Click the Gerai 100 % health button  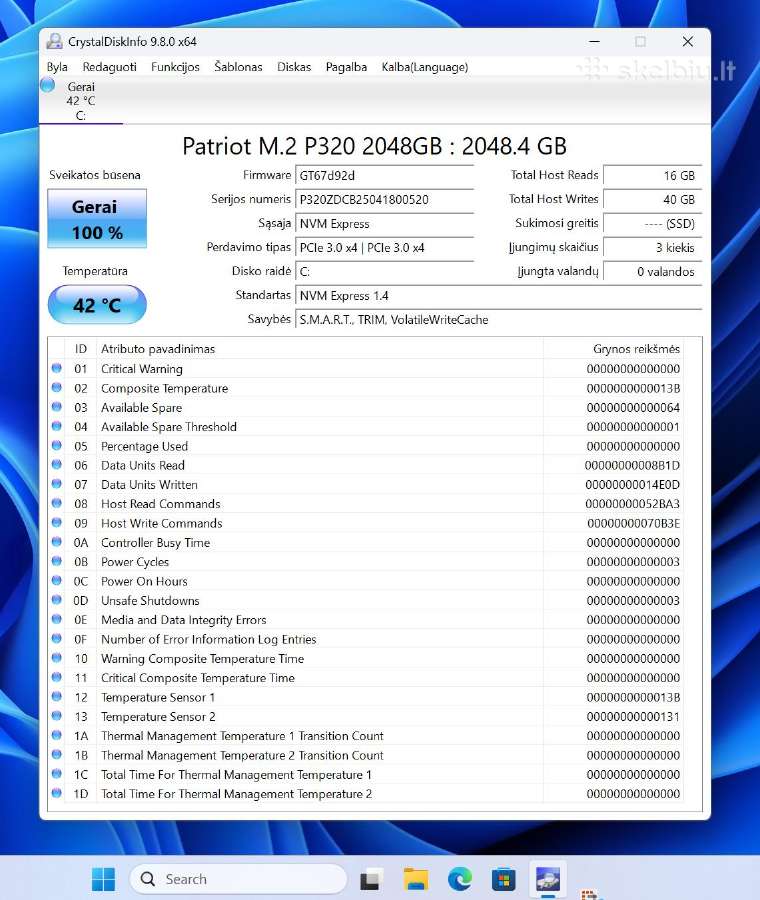[x=97, y=219]
